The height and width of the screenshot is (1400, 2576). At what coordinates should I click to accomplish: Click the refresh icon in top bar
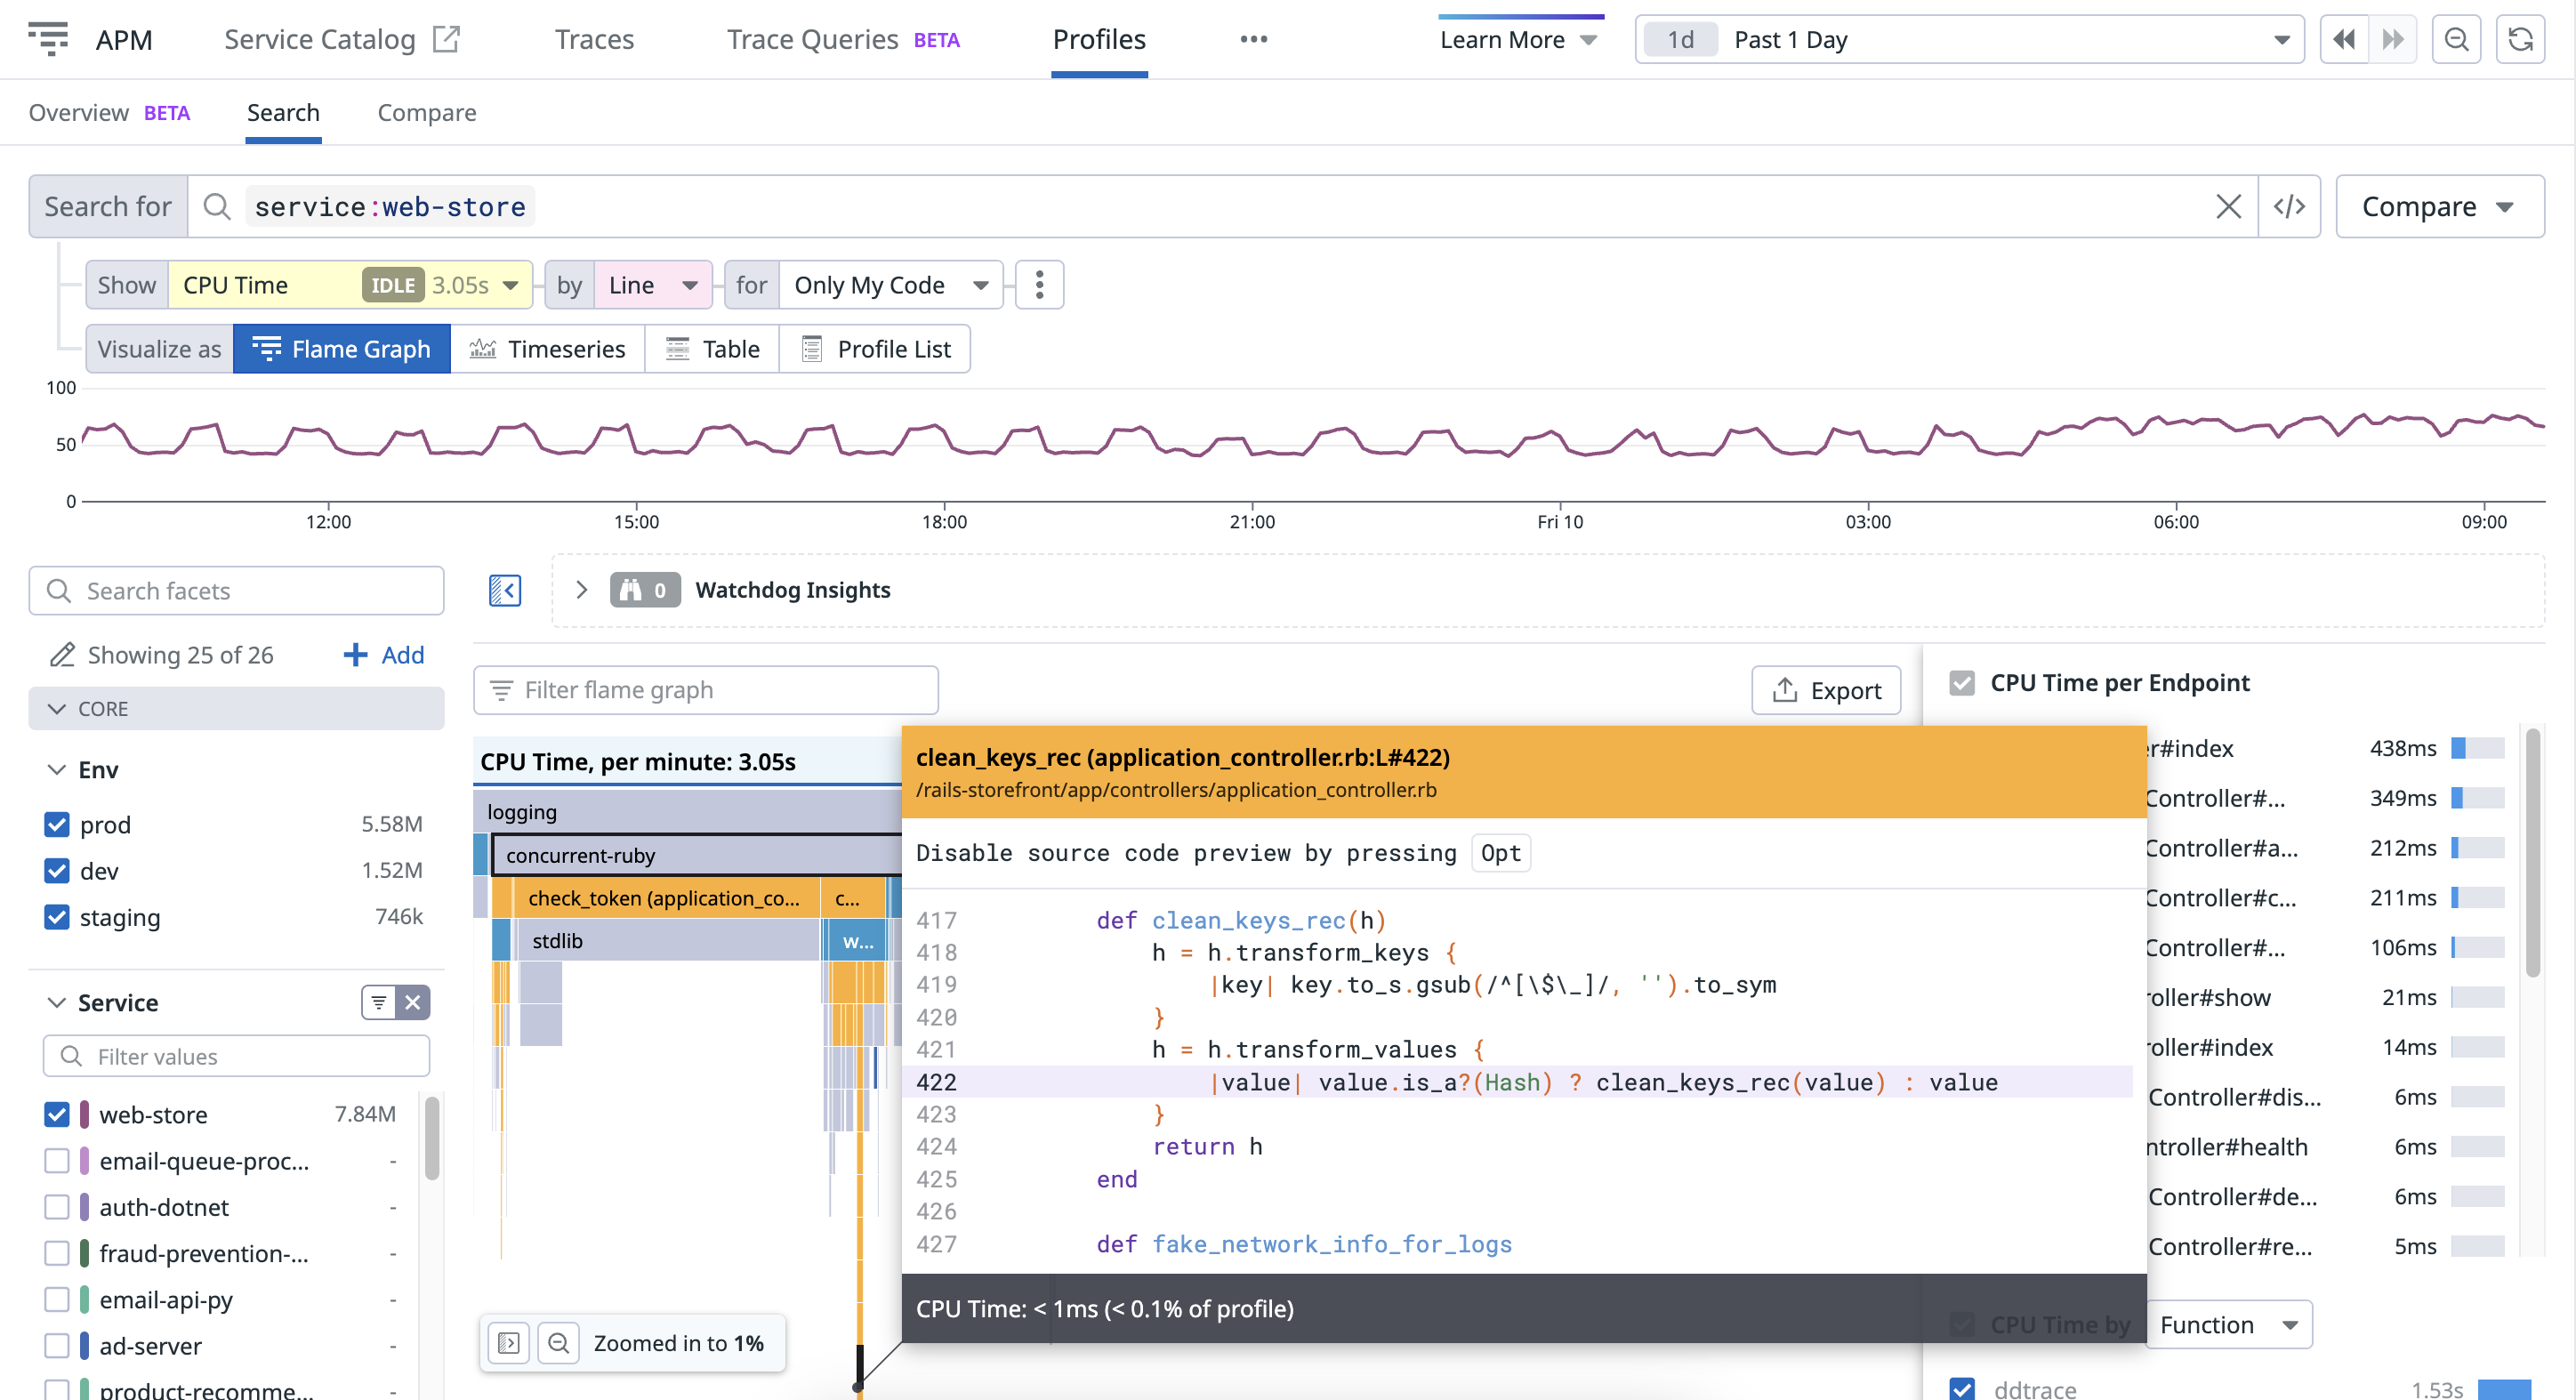tap(2519, 40)
